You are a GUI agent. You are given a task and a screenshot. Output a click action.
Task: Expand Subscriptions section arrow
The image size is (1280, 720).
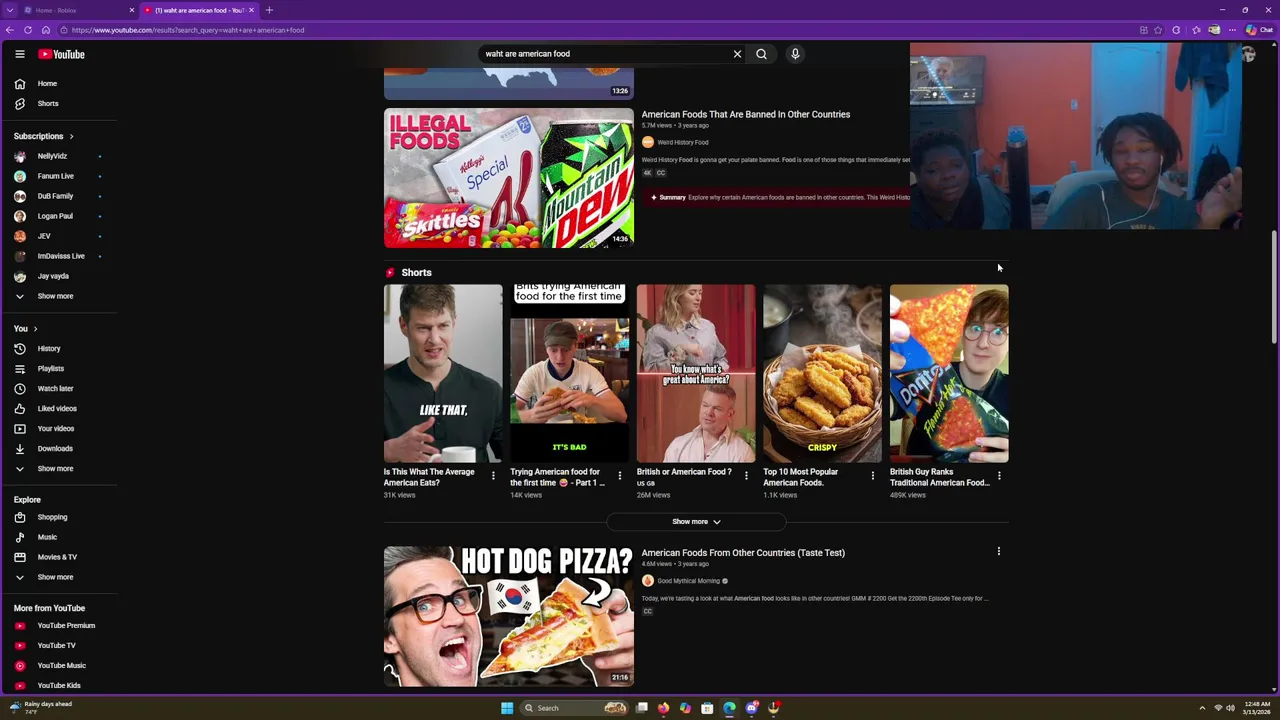(x=71, y=136)
